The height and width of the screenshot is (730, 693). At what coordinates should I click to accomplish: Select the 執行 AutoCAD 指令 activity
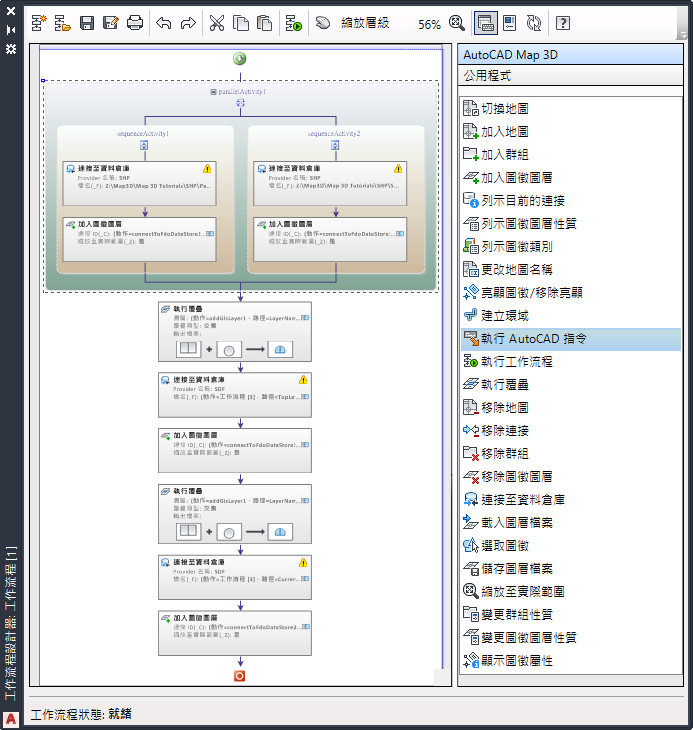click(571, 339)
